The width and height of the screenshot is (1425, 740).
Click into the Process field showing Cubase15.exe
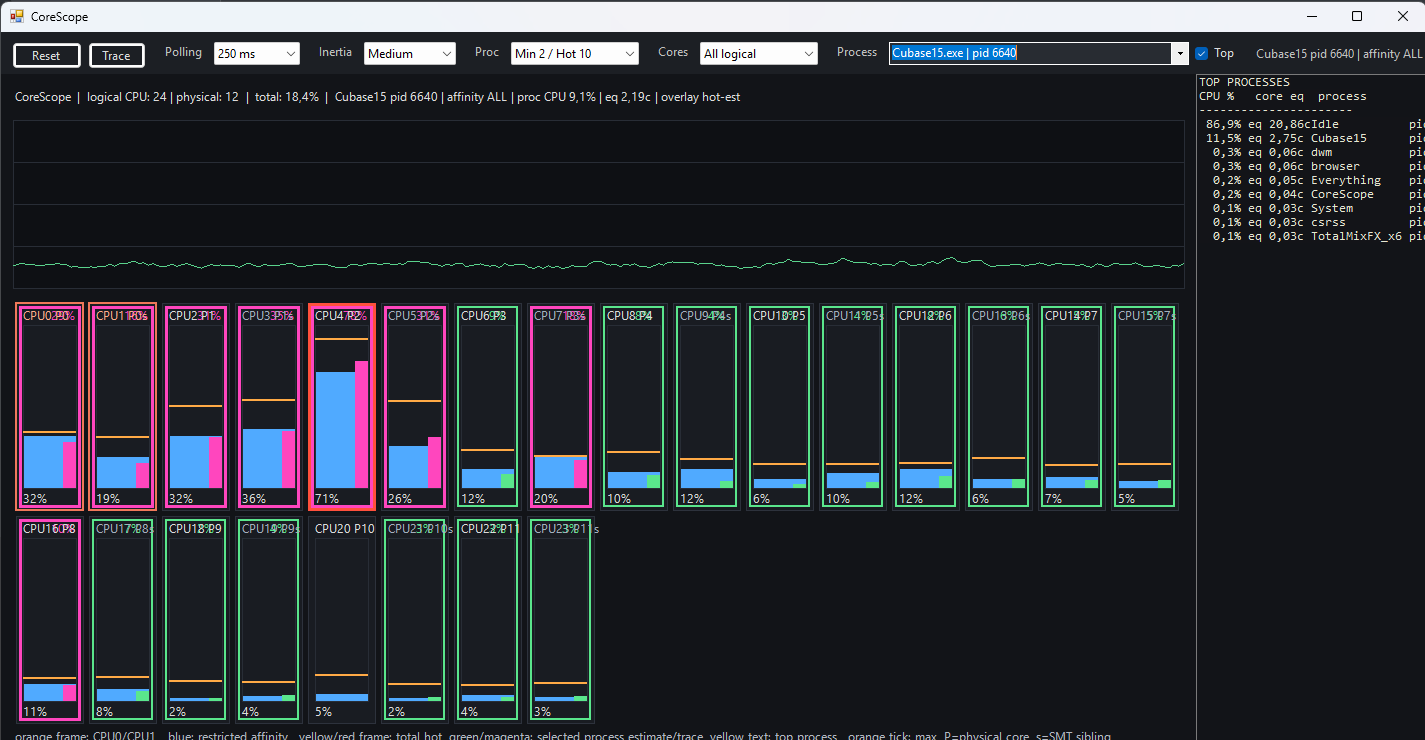pos(1030,54)
